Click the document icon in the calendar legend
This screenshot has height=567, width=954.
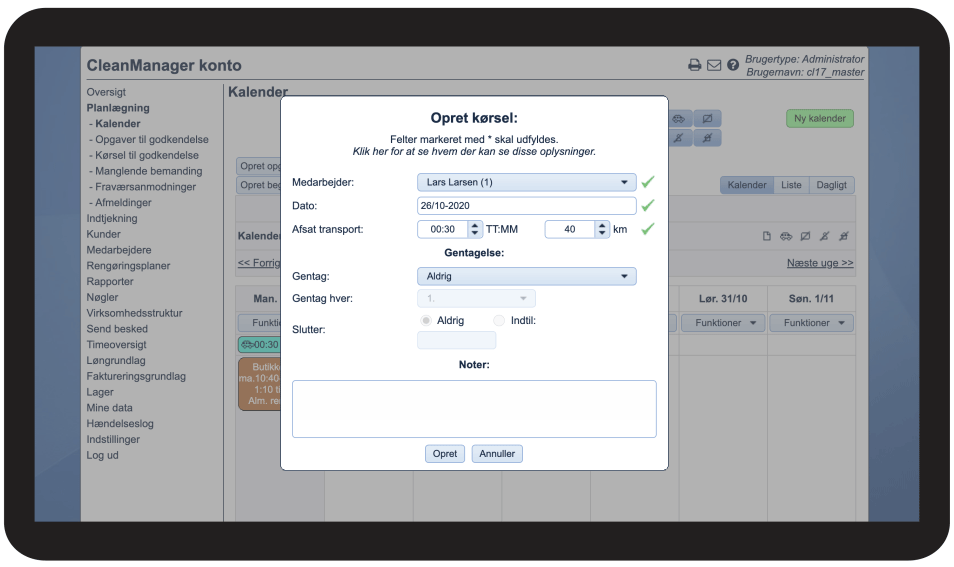[767, 237]
